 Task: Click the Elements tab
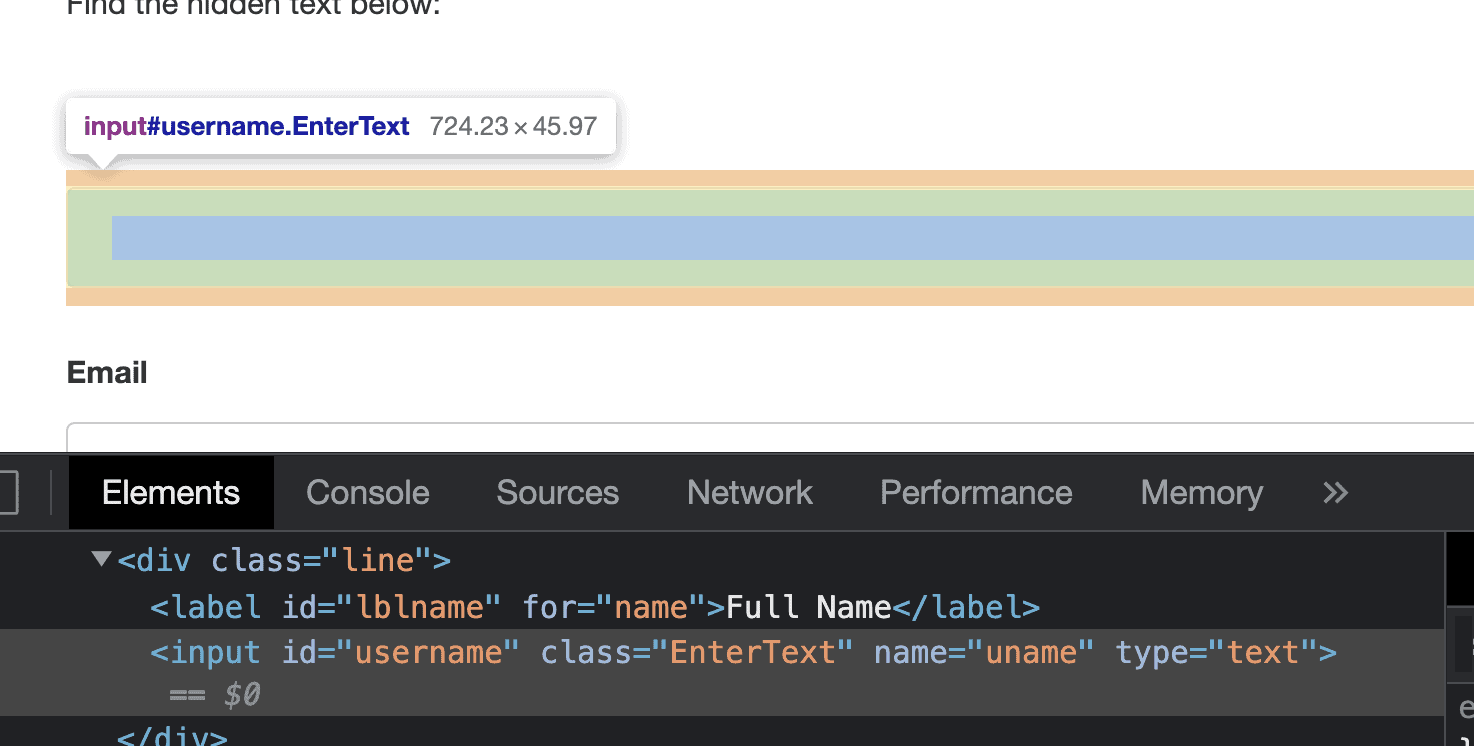click(170, 492)
